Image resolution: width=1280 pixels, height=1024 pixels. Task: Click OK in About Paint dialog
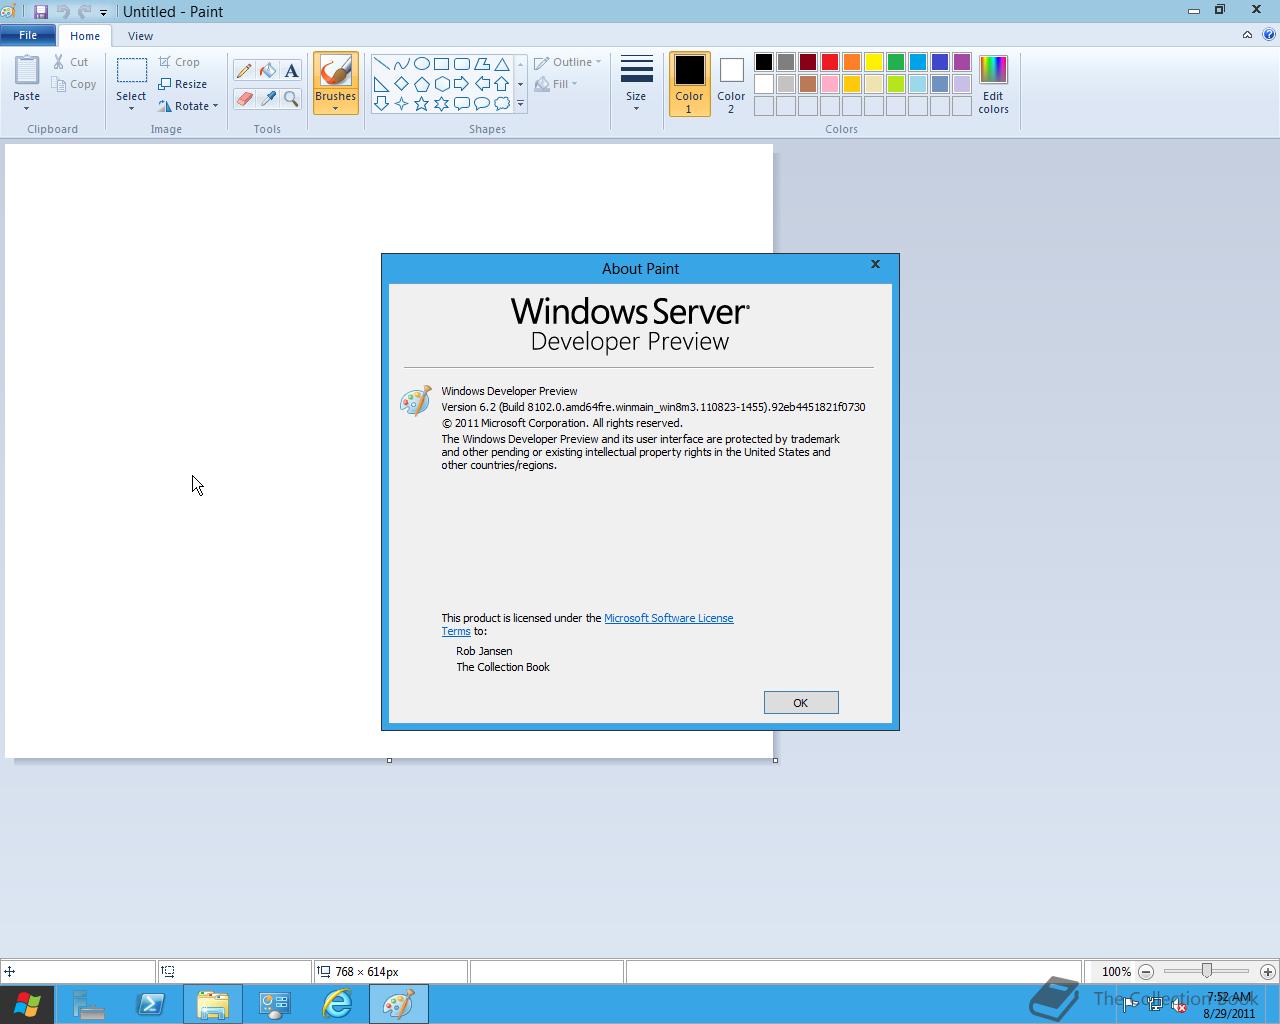point(801,703)
